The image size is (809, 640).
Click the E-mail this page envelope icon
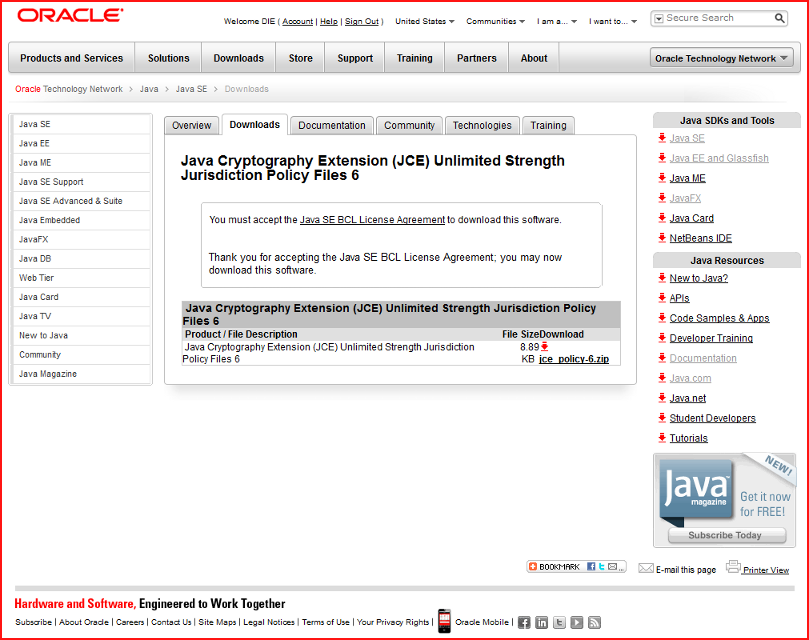[x=646, y=568]
